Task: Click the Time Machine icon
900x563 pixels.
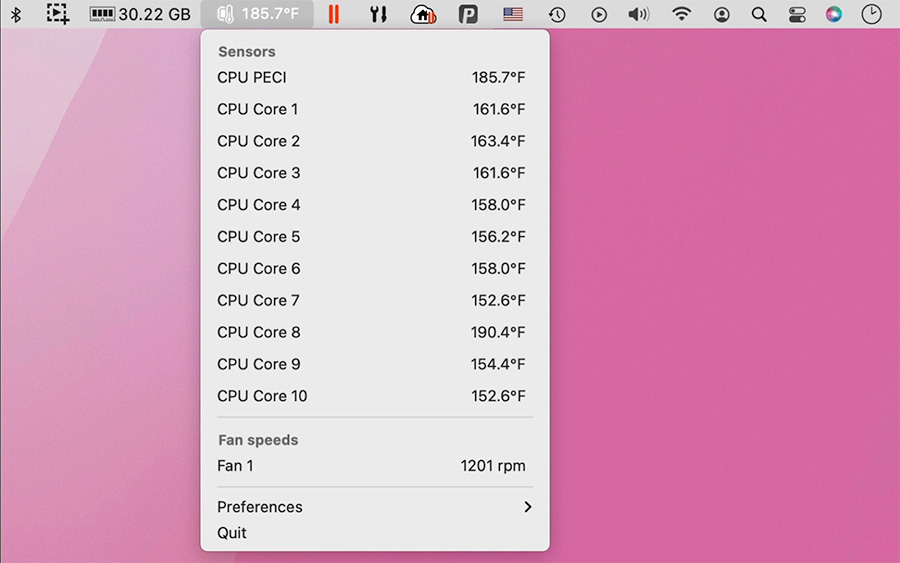Action: coord(557,15)
